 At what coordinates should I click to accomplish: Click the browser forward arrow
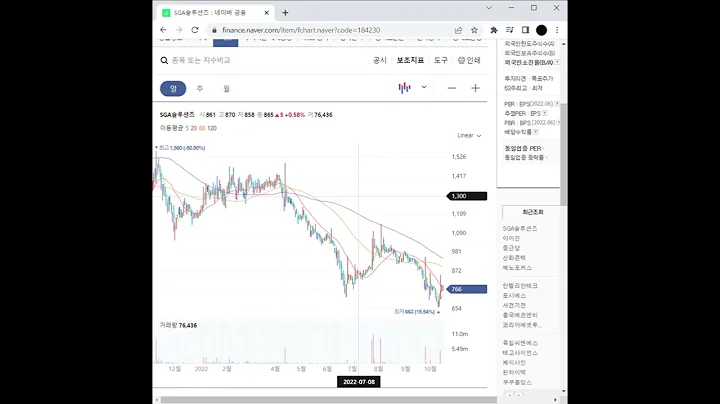pyautogui.click(x=179, y=30)
